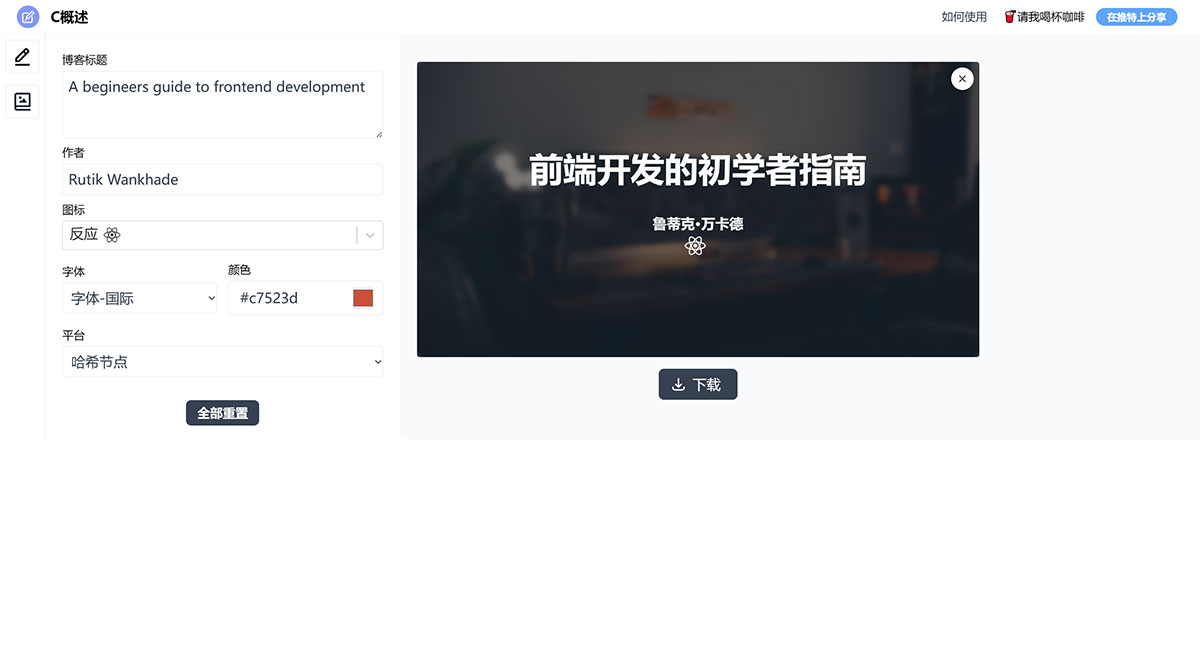Screen dimensions: 1200x672
Task: Click the React logo on the cover preview
Action: click(696, 244)
